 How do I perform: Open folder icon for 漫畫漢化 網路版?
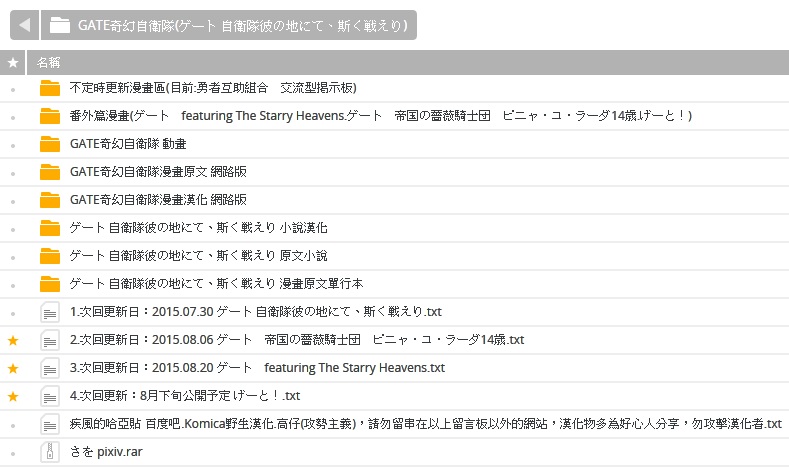coord(50,200)
